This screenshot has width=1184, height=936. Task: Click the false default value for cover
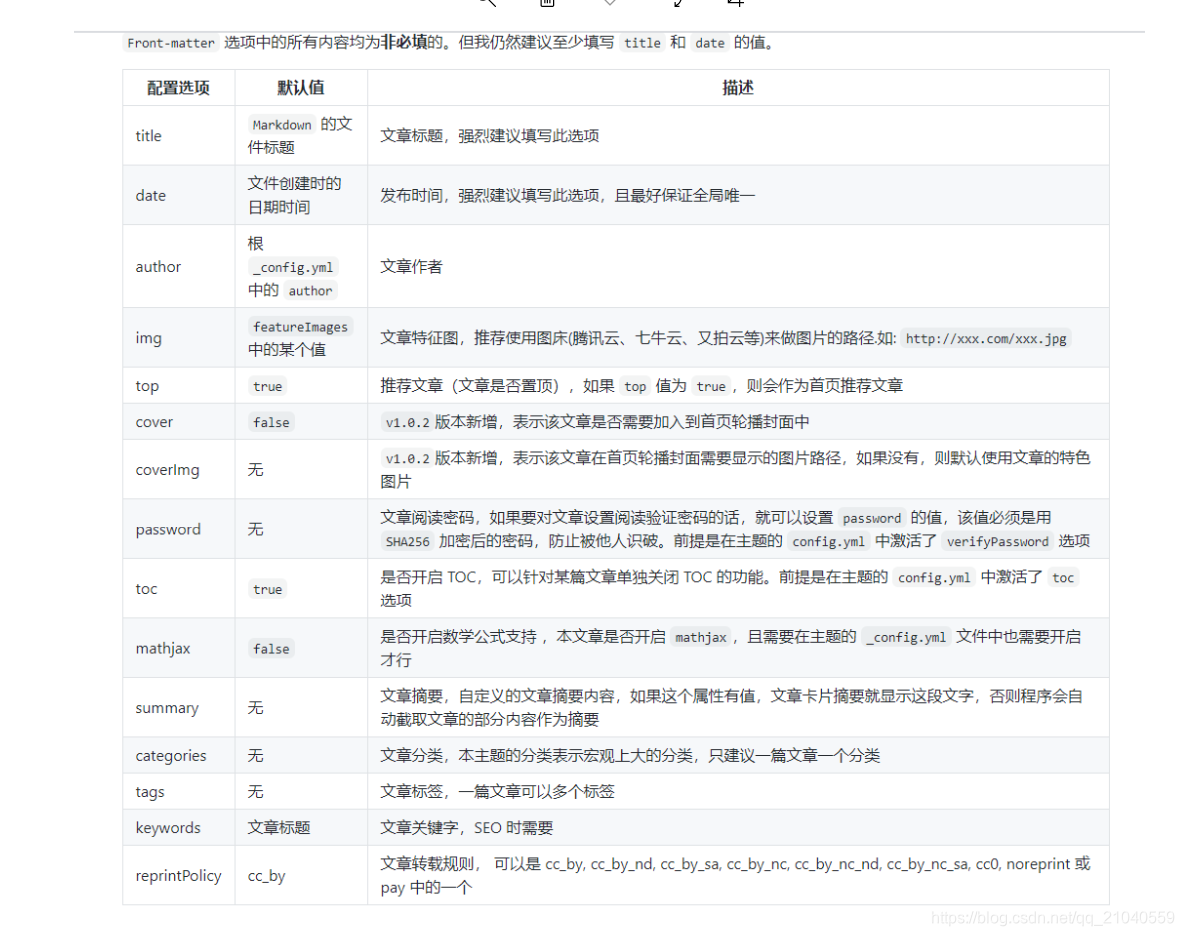point(270,422)
